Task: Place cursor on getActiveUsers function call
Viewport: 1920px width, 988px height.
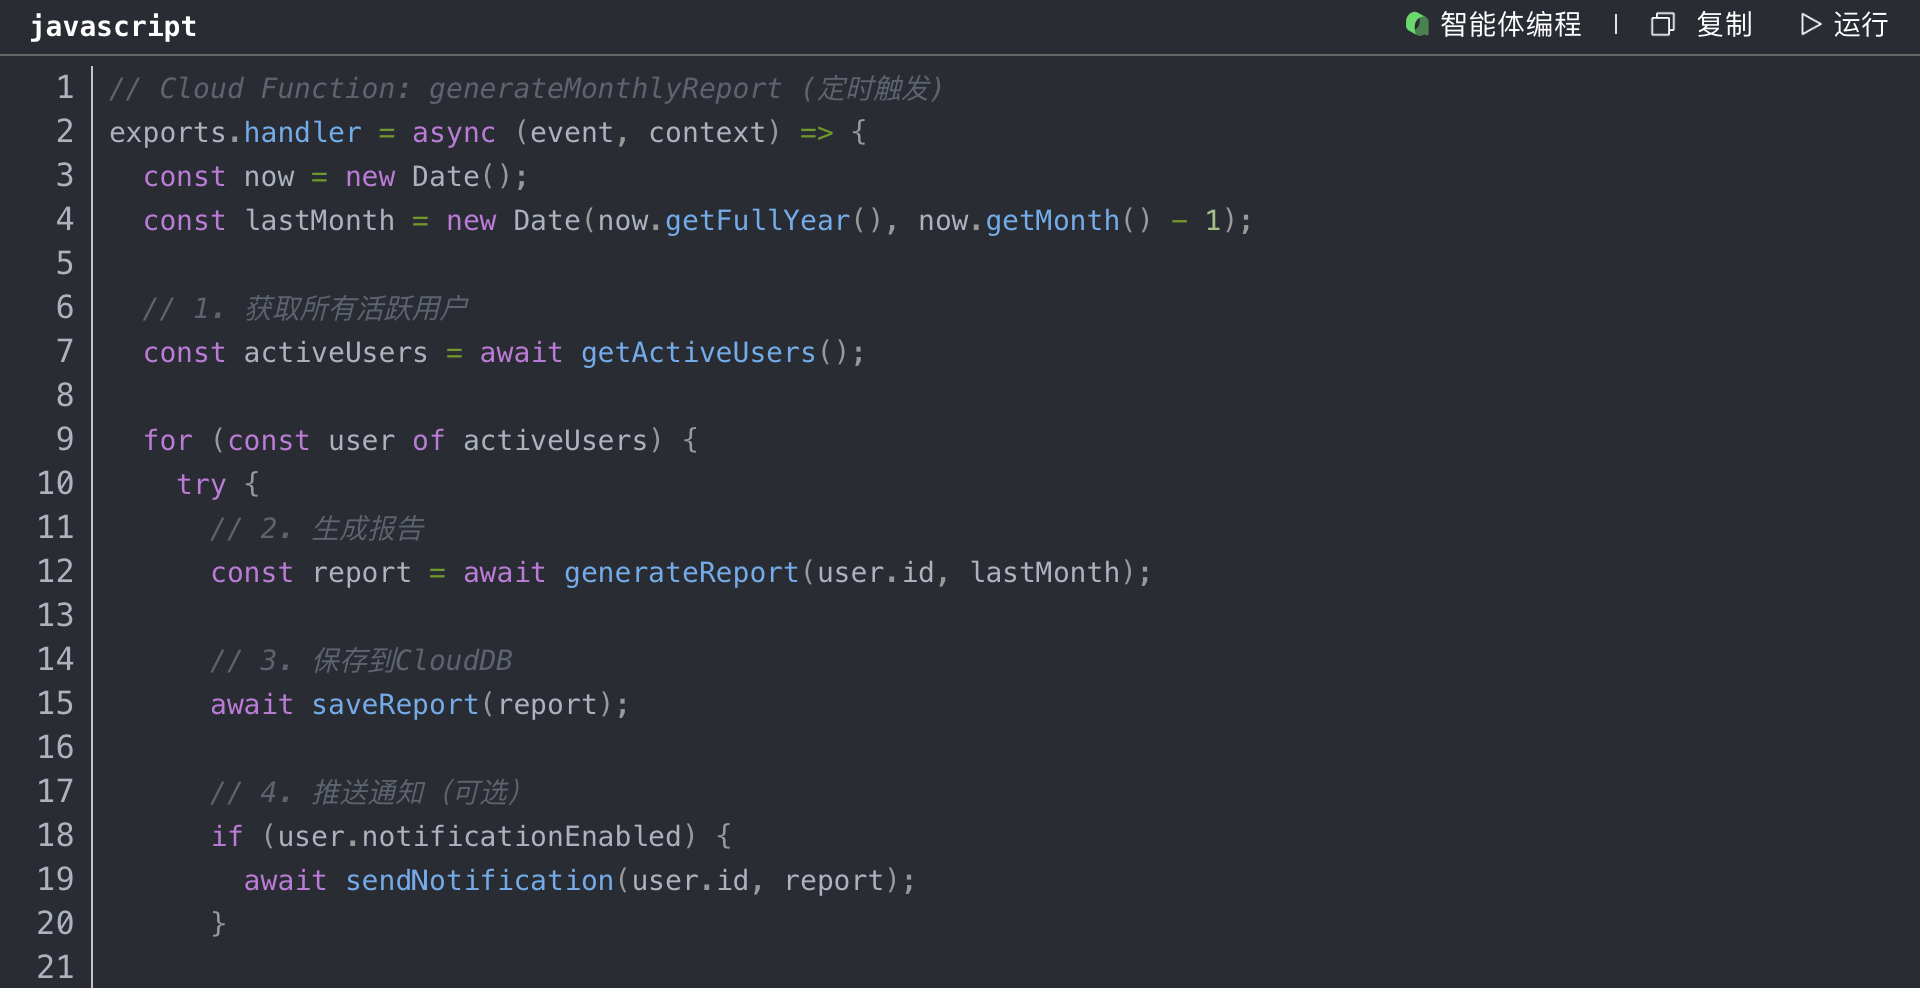Action: (698, 352)
